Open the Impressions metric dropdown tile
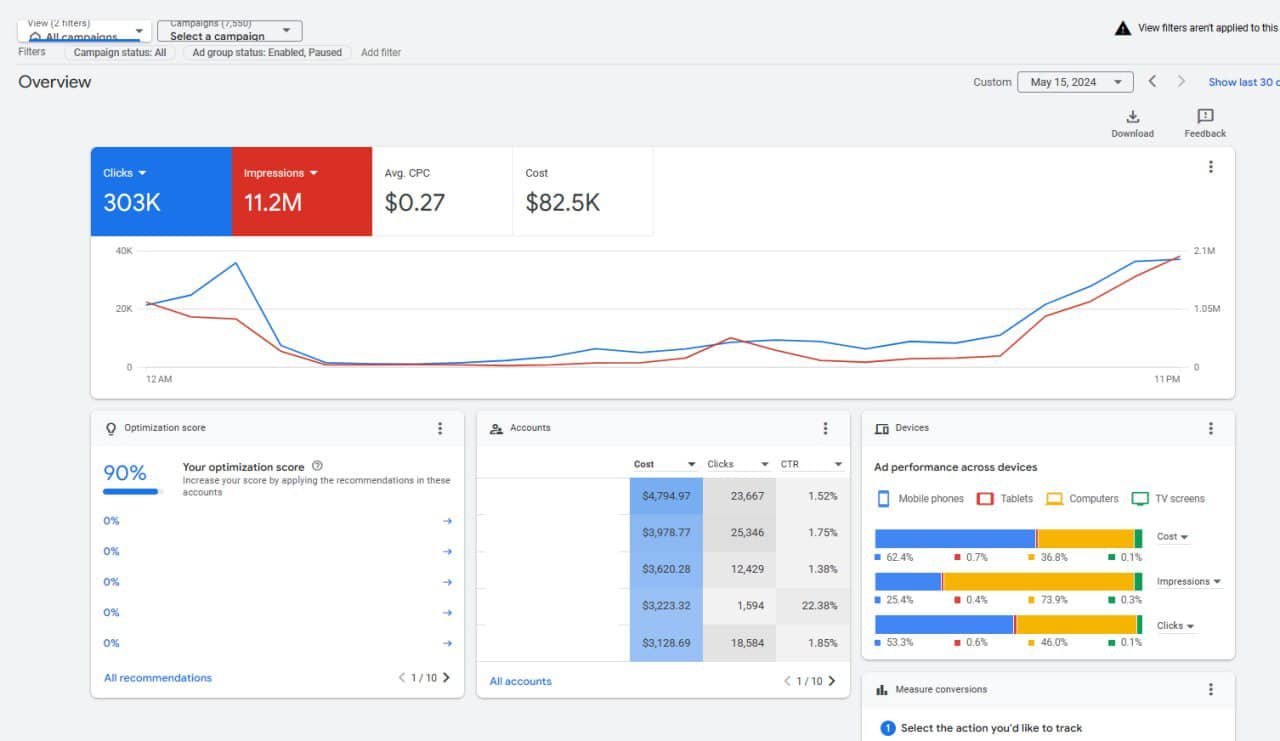 [x=302, y=191]
